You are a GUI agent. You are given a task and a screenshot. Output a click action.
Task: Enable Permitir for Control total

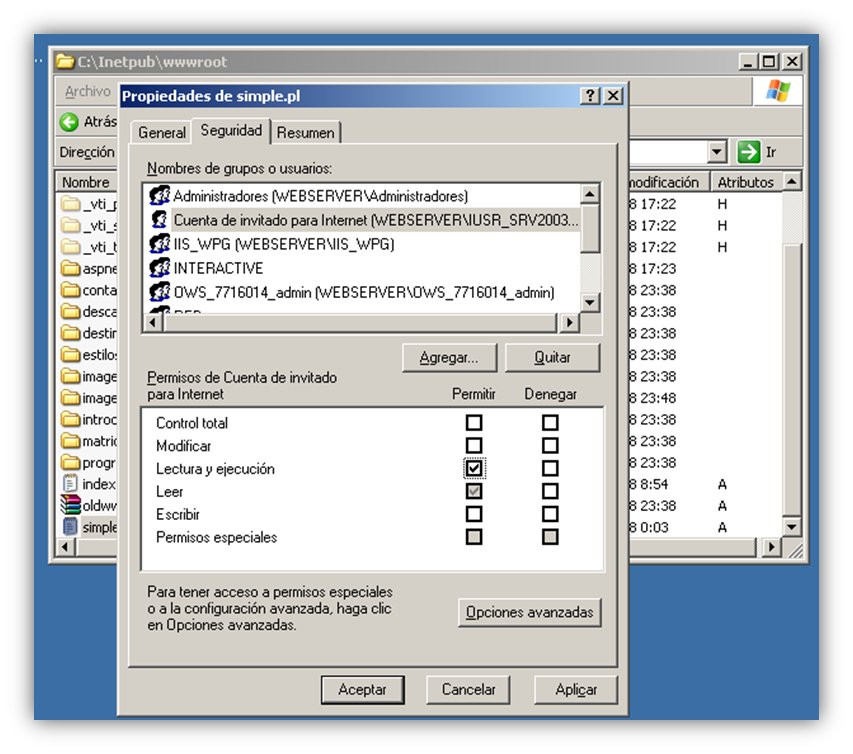tap(474, 423)
